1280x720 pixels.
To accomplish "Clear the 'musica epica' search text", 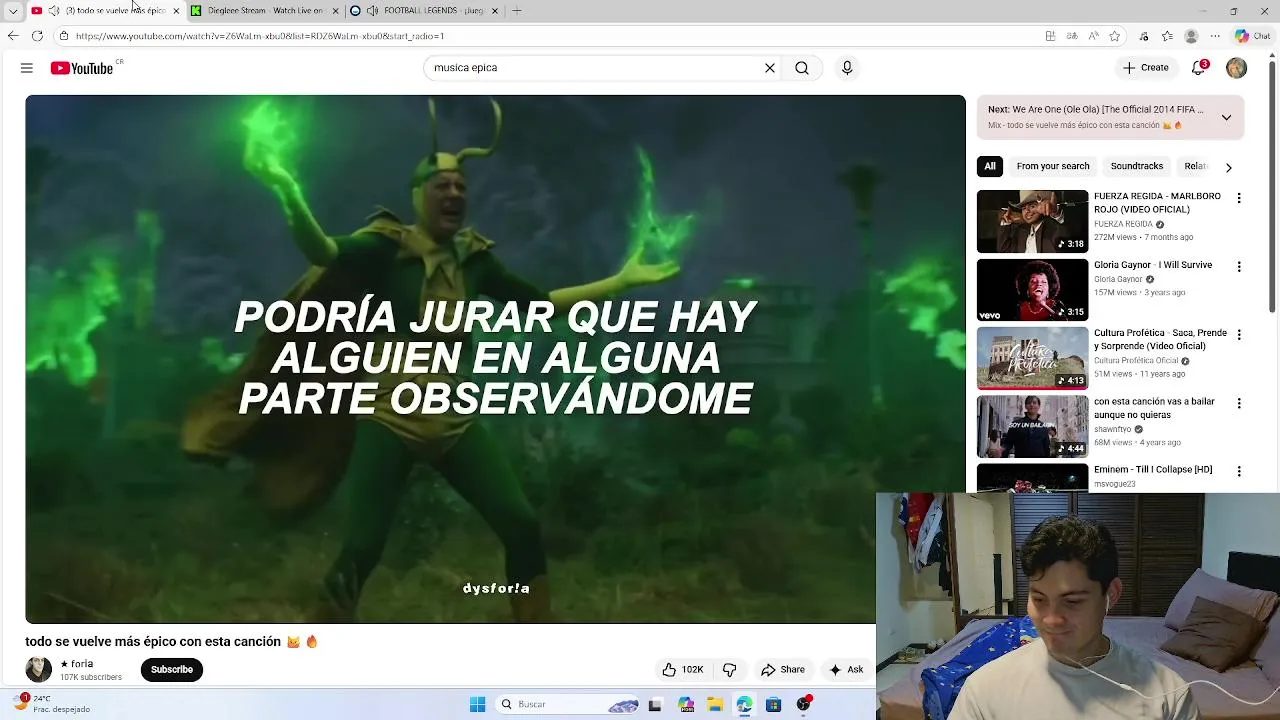I will click(x=770, y=68).
